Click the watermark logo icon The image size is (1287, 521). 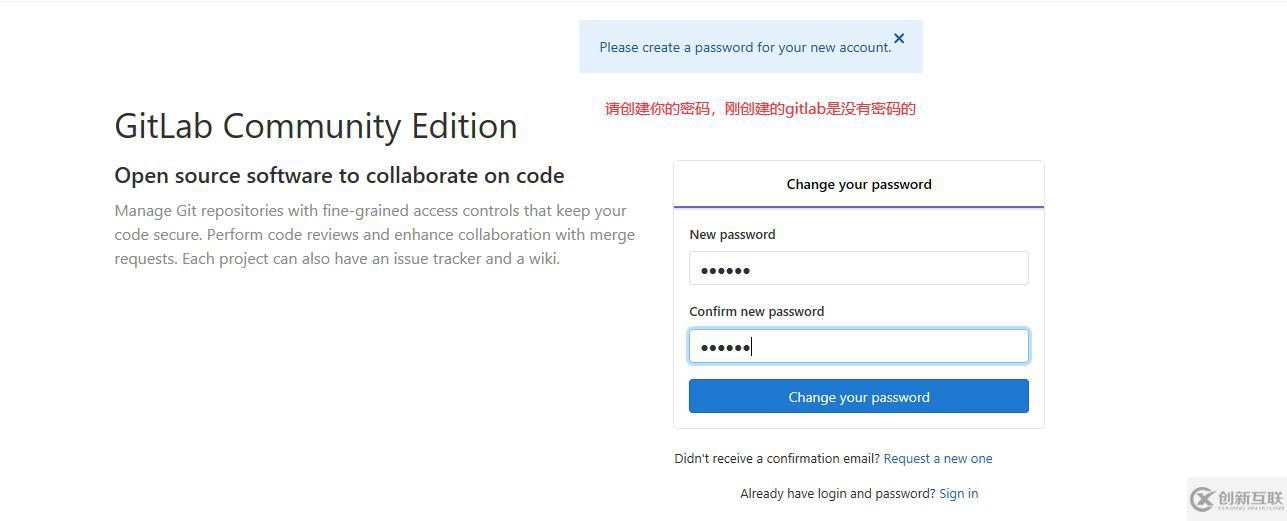click(x=1201, y=499)
